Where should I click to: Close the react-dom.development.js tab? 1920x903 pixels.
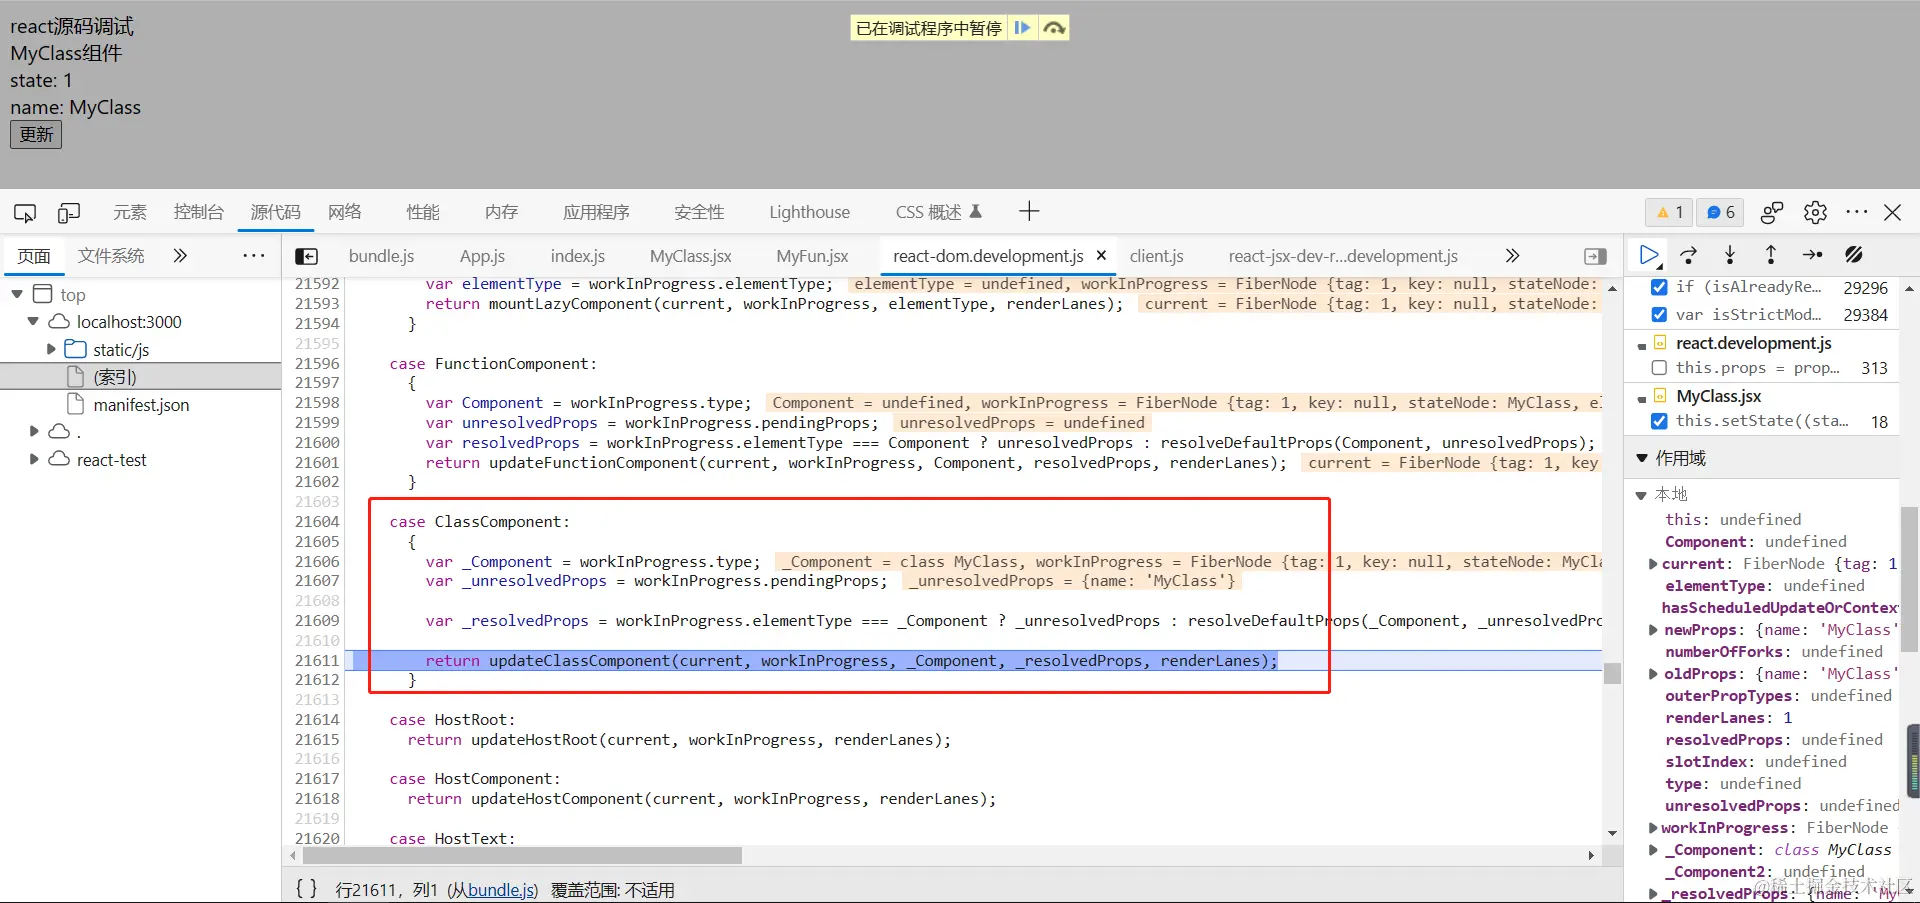1101,256
